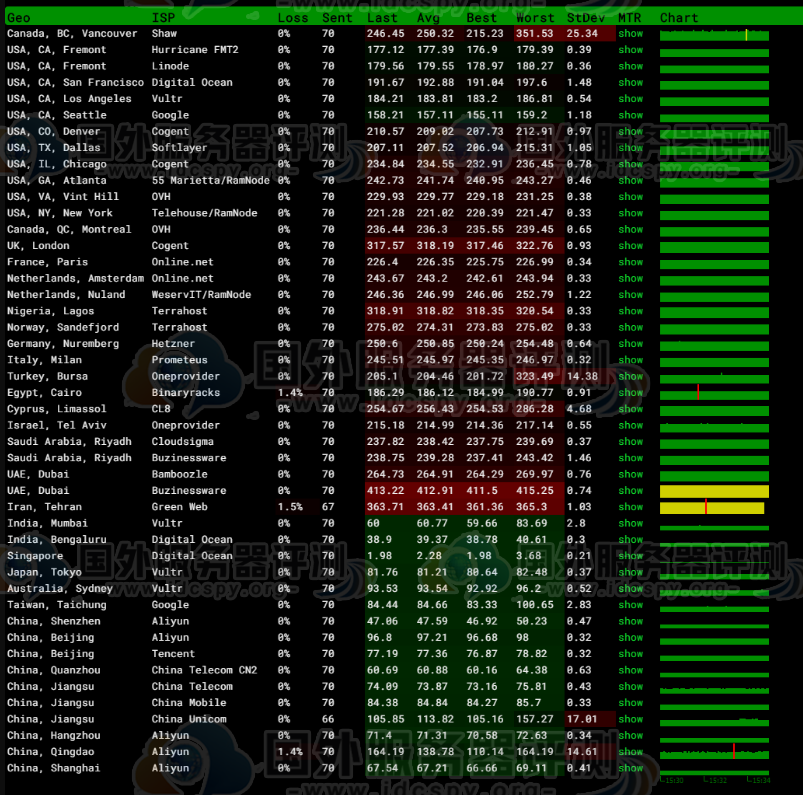Open 'show' link for San Francisco Digital Ocean
This screenshot has width=803, height=795.
630,83
